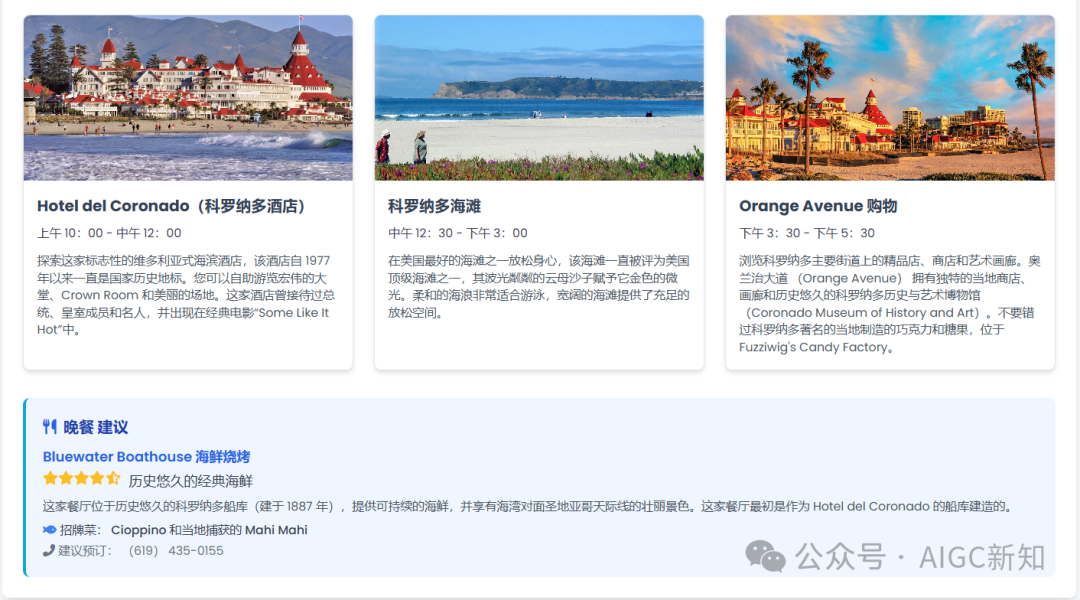Click the phone icon beside 建议预订
Screen dimensions: 1080x600
tap(48, 550)
